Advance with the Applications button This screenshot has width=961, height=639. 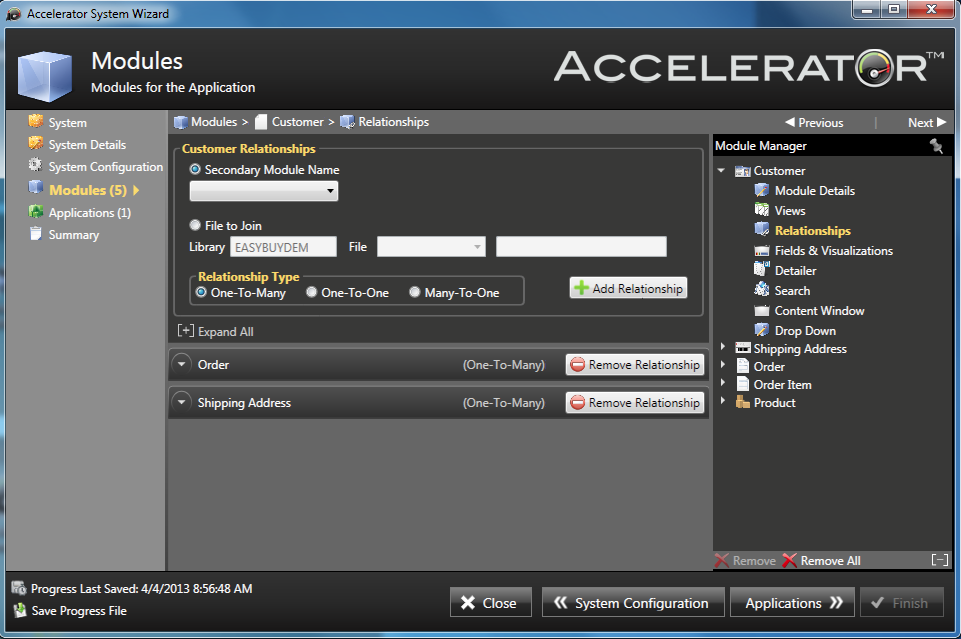tap(792, 602)
